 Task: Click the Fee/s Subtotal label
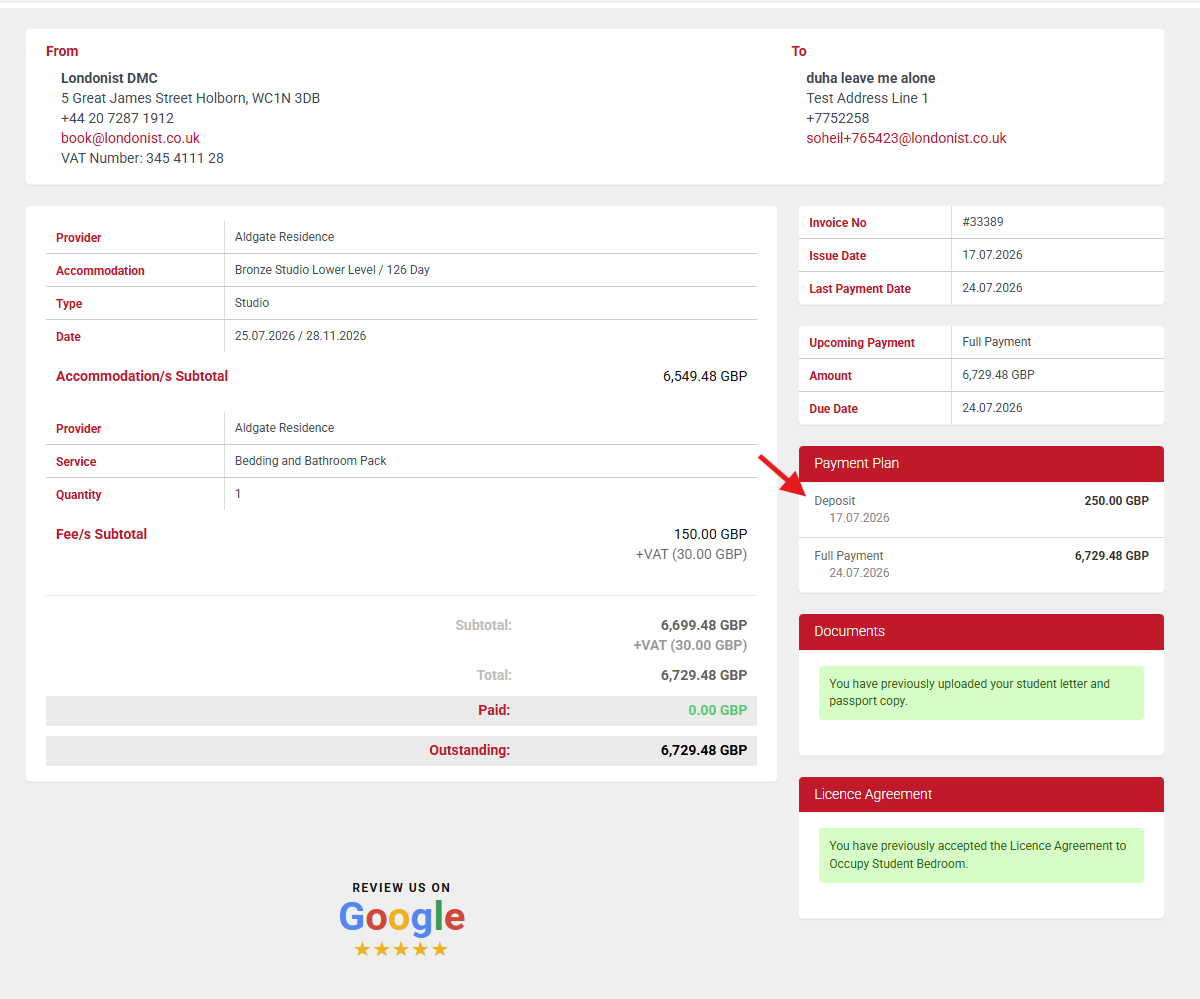point(101,534)
